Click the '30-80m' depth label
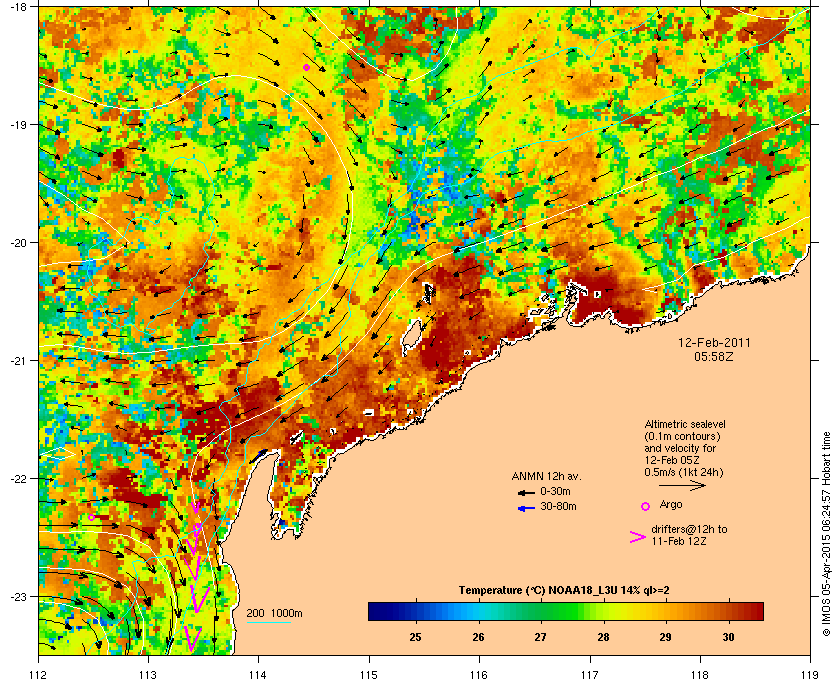The height and width of the screenshot is (680, 840). [558, 506]
